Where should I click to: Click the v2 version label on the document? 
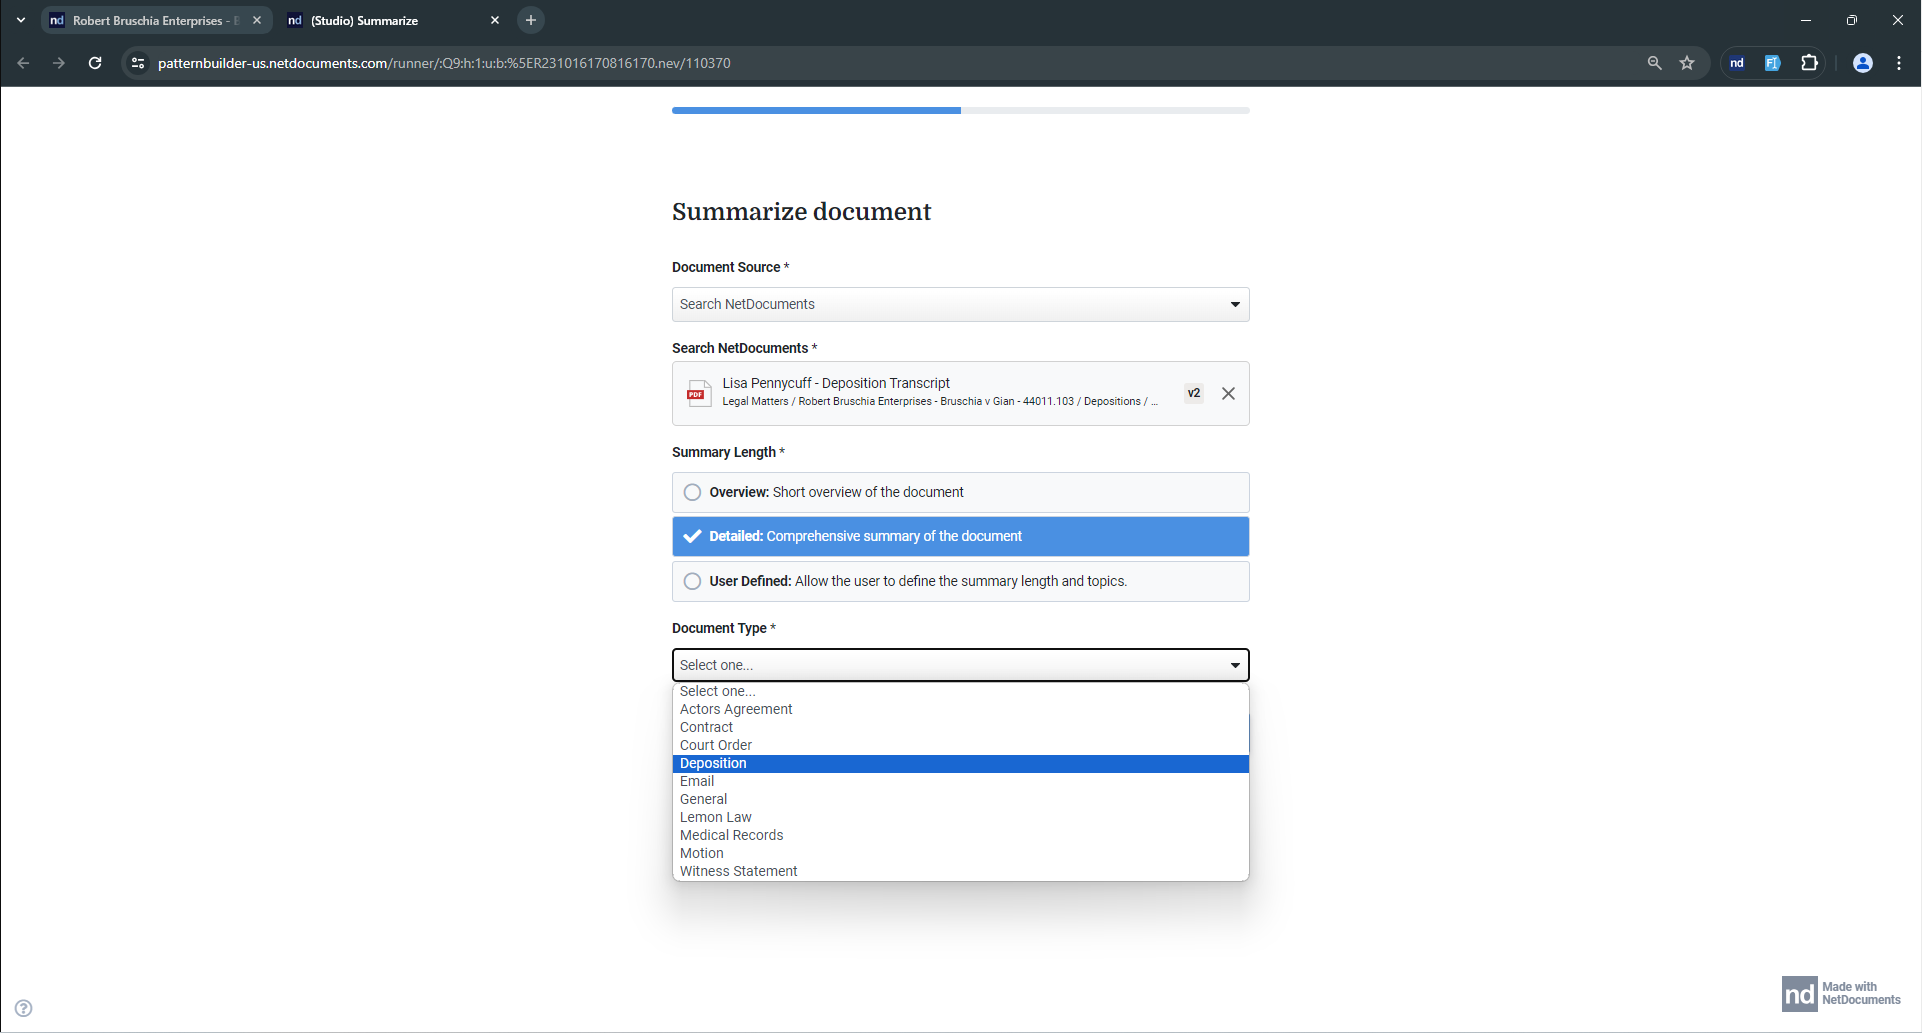point(1193,393)
